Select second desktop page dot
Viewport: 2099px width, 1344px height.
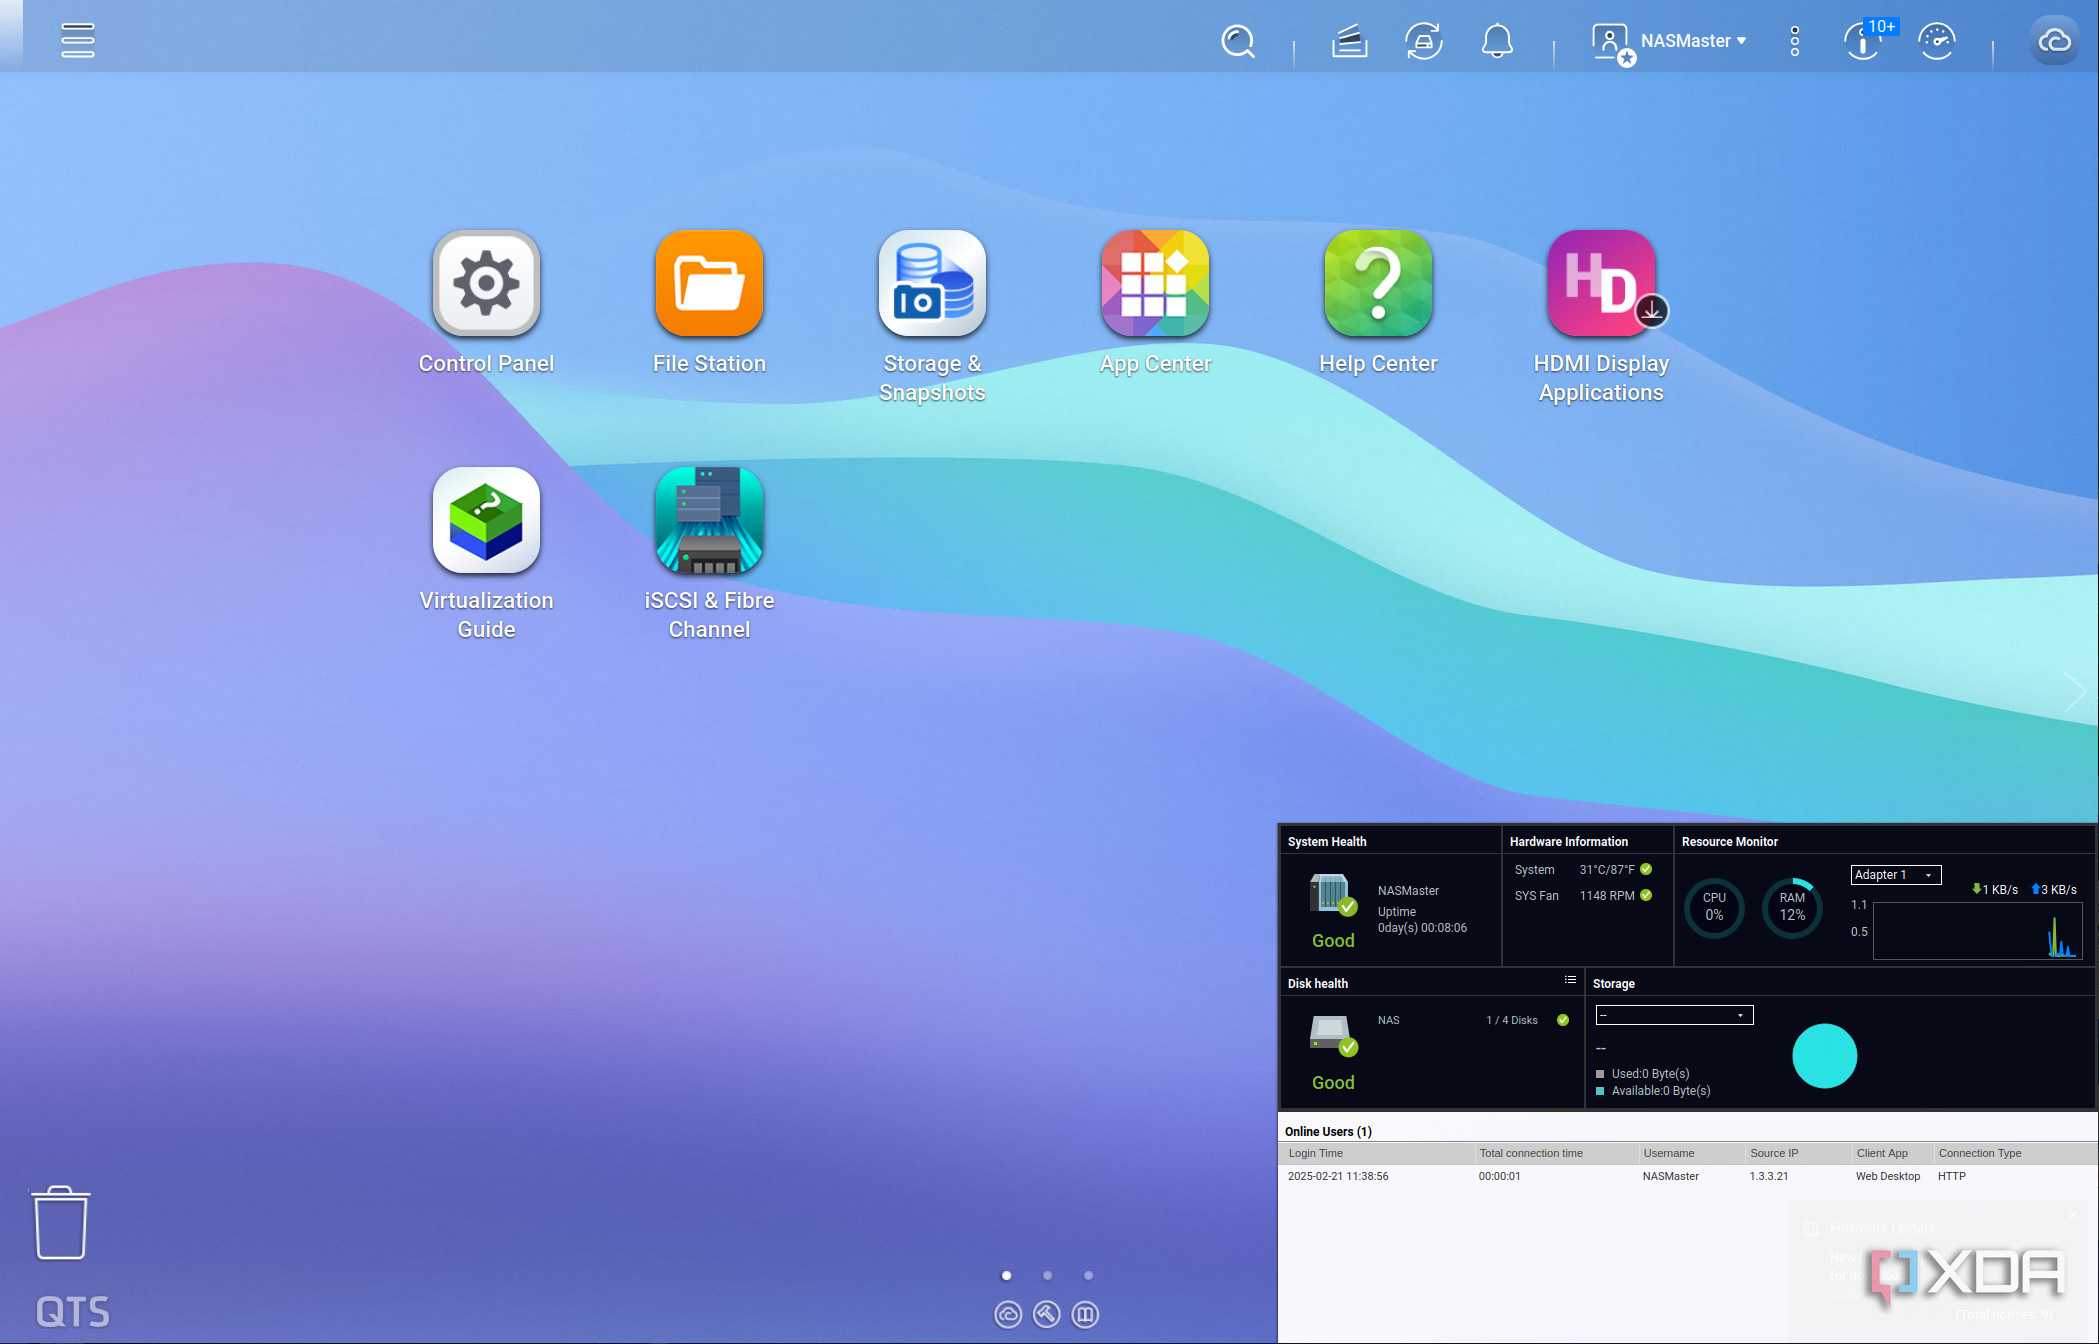pyautogui.click(x=1047, y=1275)
